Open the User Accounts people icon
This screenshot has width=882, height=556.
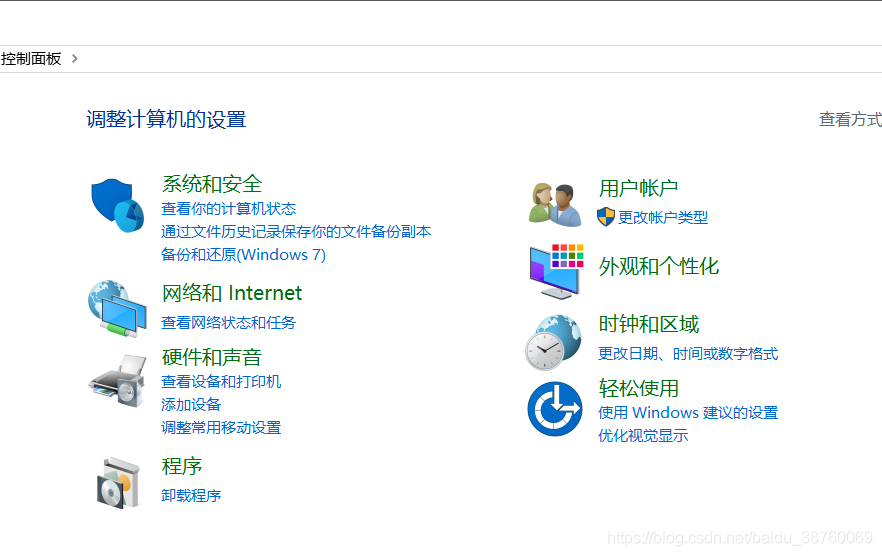coord(555,204)
